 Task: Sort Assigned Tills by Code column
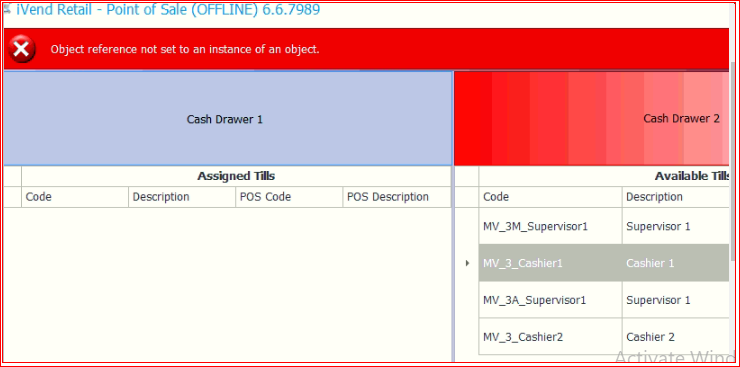(x=75, y=197)
